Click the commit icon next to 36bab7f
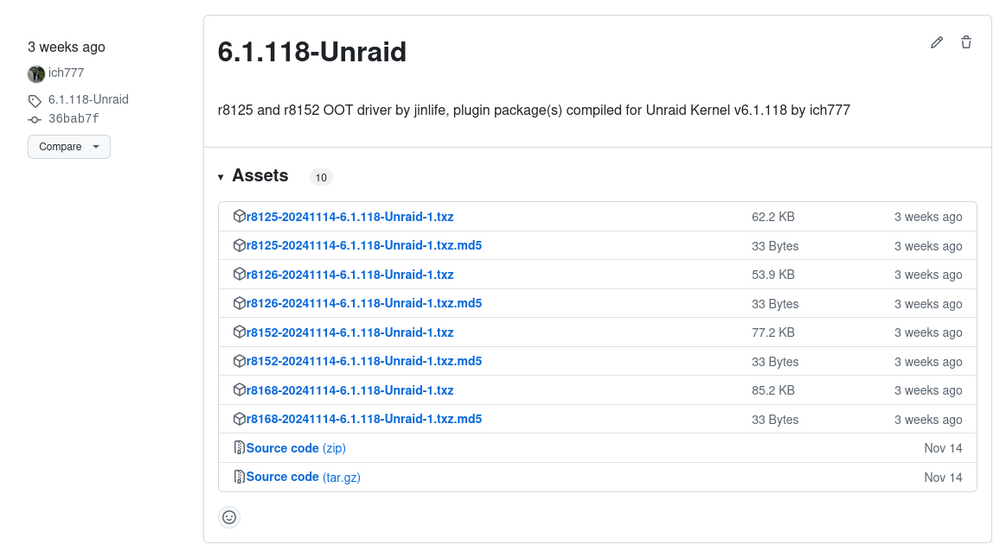 click(x=34, y=119)
